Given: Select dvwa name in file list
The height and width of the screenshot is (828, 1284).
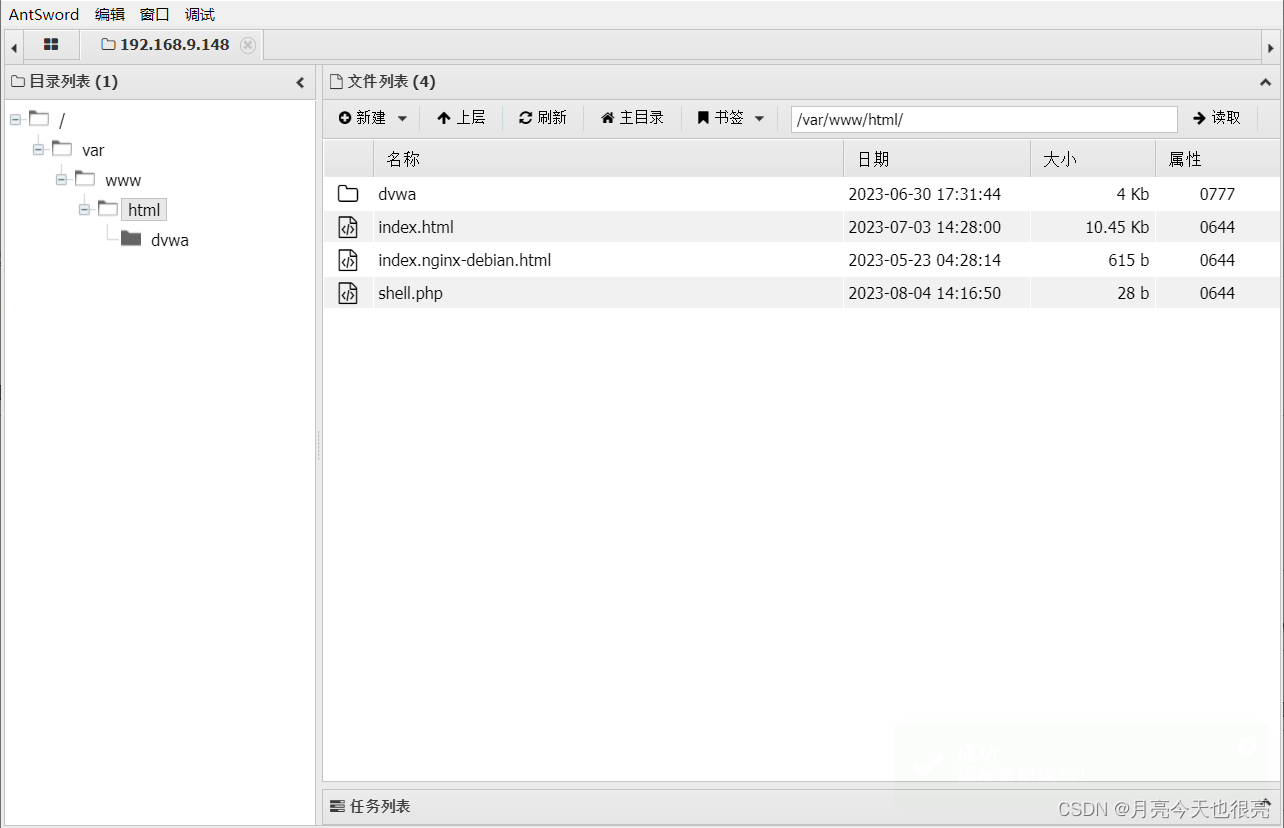Looking at the screenshot, I should coord(397,194).
